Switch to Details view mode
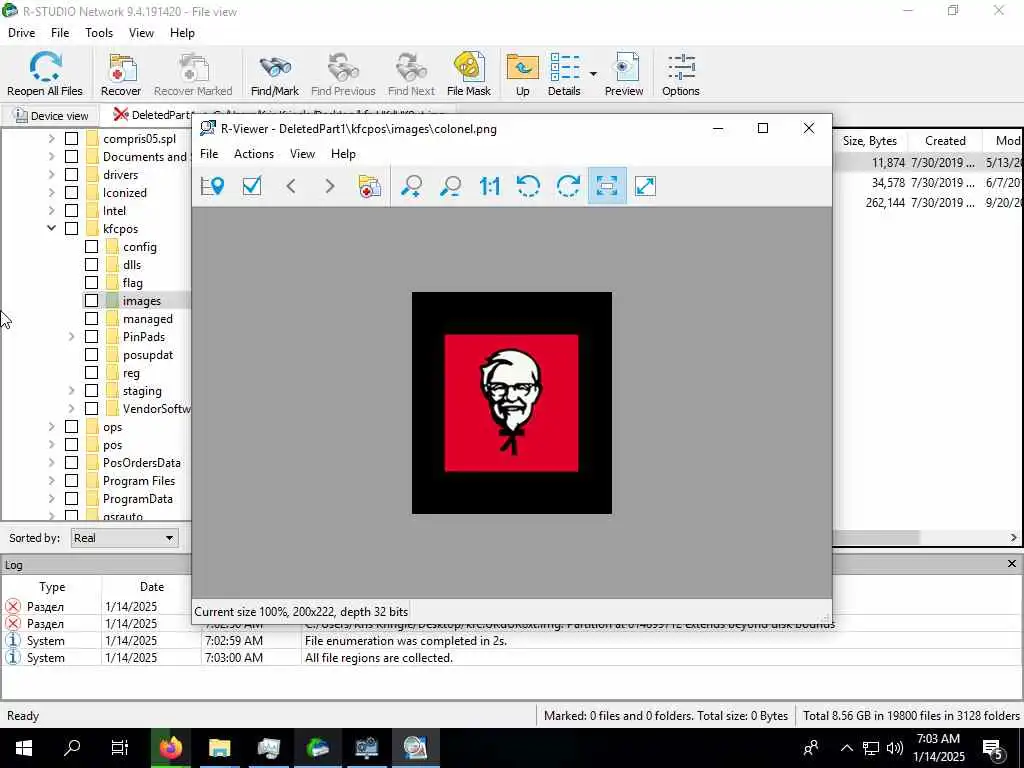The height and width of the screenshot is (768, 1024). pos(564,74)
